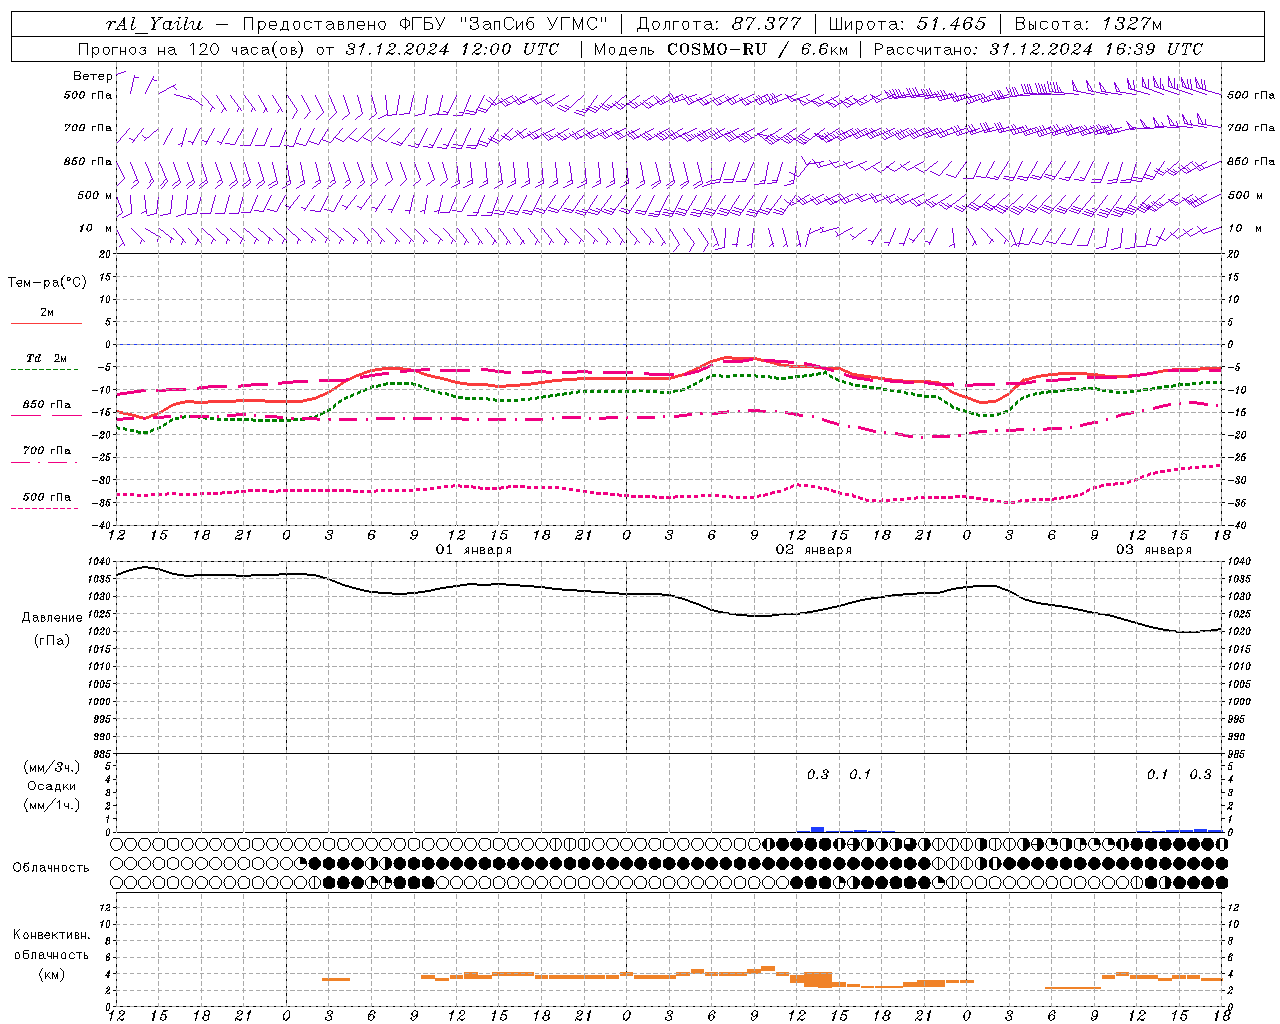Click the (мм/1ч.) unit label
This screenshot has height=1024, width=1280.
point(51,805)
